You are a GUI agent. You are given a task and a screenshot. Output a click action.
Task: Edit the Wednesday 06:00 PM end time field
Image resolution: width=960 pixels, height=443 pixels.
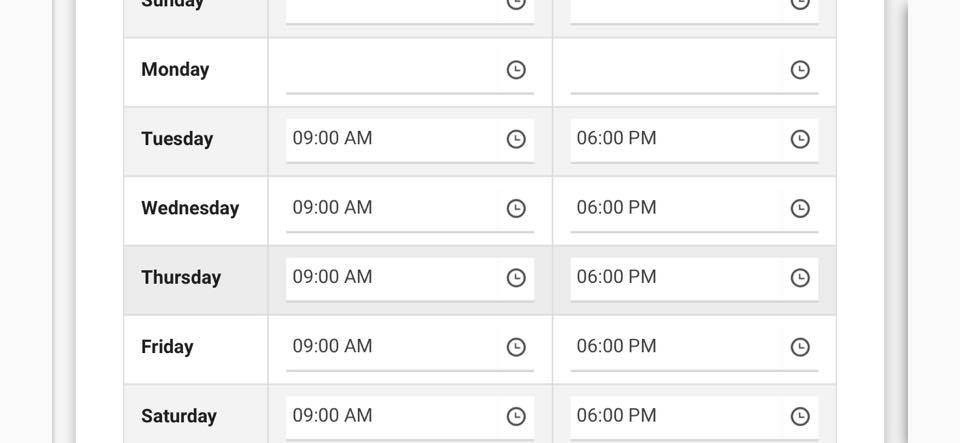[675, 208]
